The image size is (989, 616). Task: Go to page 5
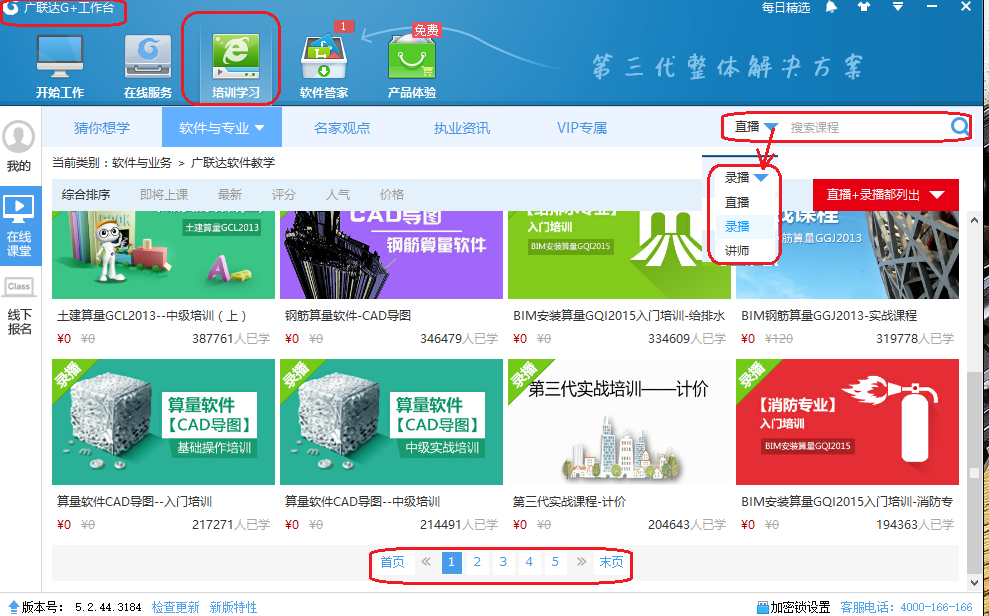(554, 562)
